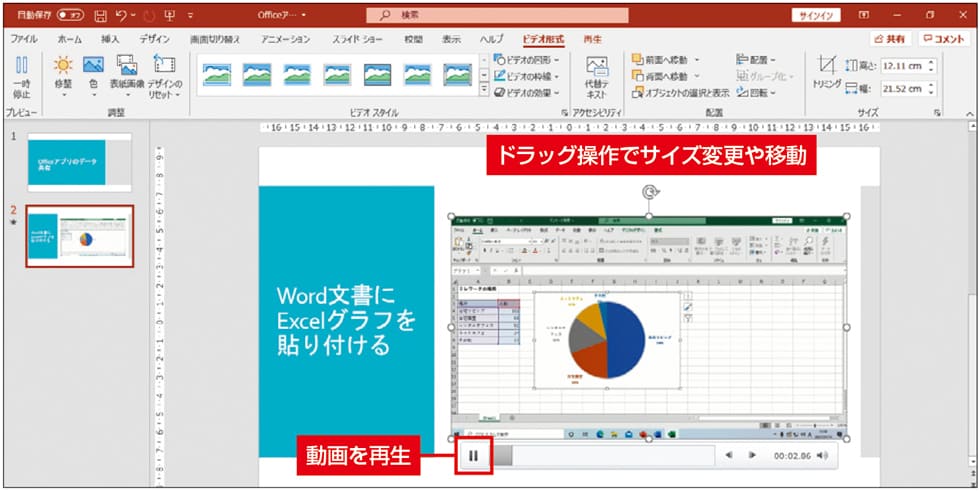Select the seventh video style thumbnail
Screen dimensions: 980x491
click(x=458, y=74)
